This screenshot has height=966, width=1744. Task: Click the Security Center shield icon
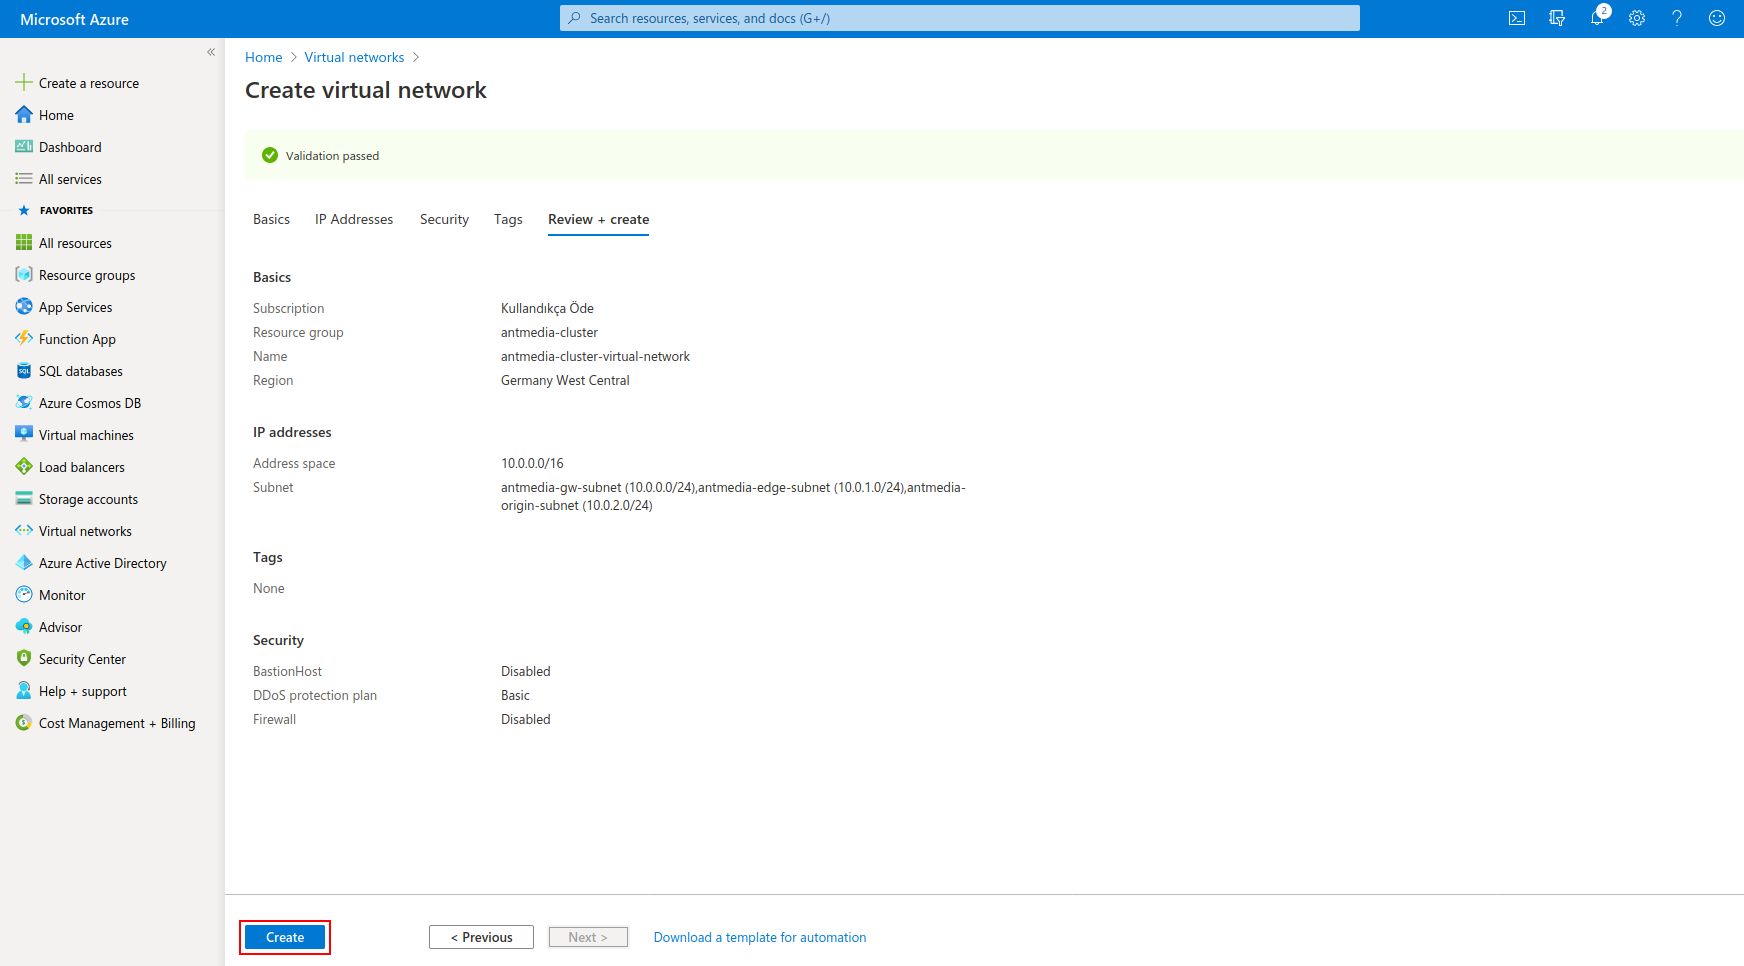click(x=24, y=659)
